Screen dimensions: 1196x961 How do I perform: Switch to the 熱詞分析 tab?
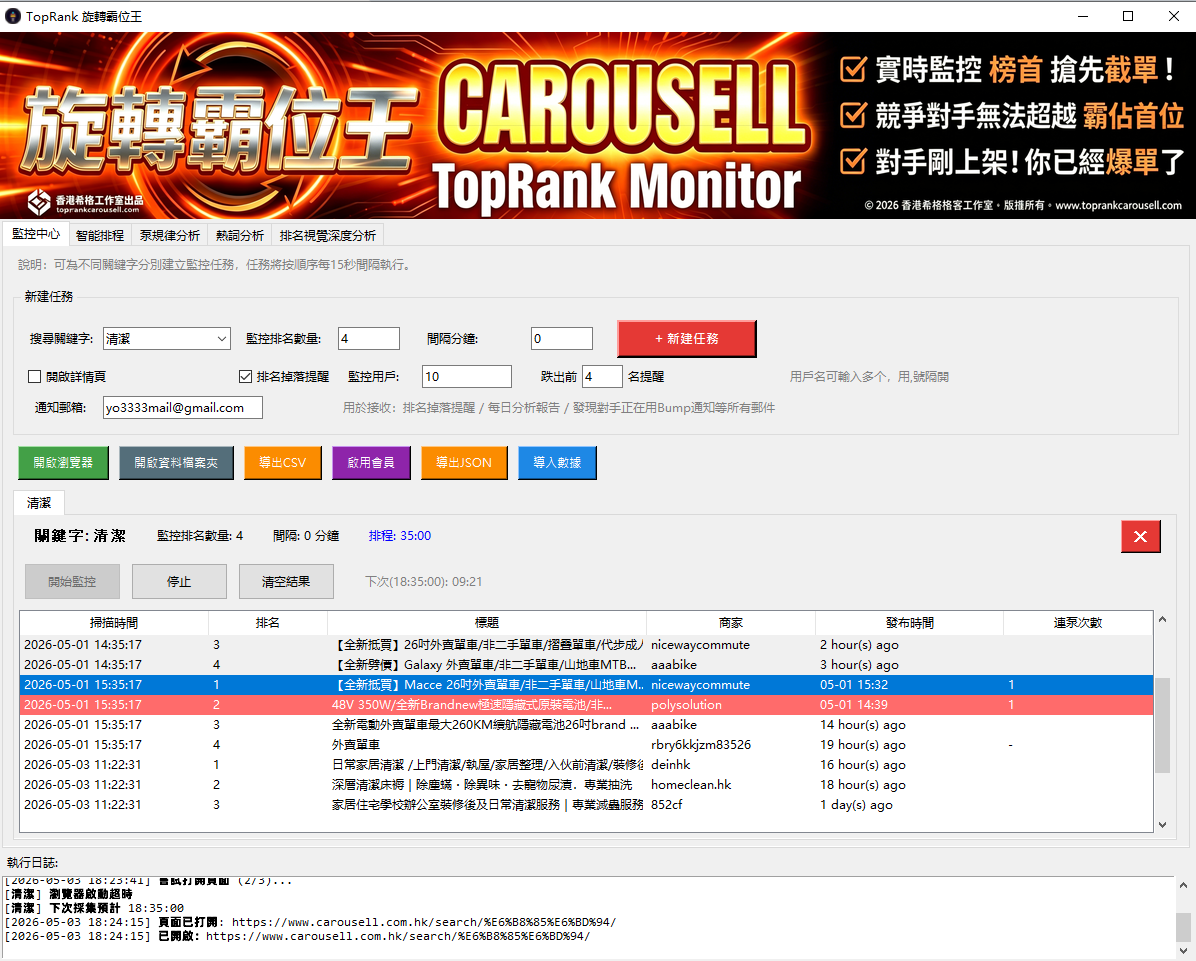240,236
